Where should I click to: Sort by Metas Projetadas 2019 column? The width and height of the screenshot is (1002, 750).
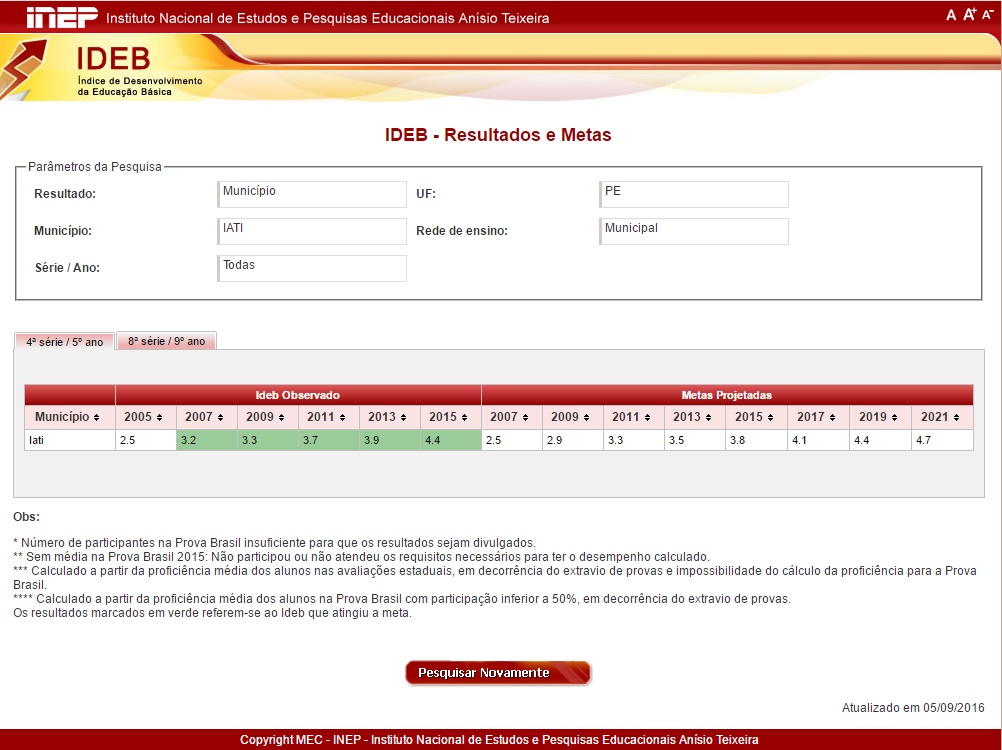point(881,417)
